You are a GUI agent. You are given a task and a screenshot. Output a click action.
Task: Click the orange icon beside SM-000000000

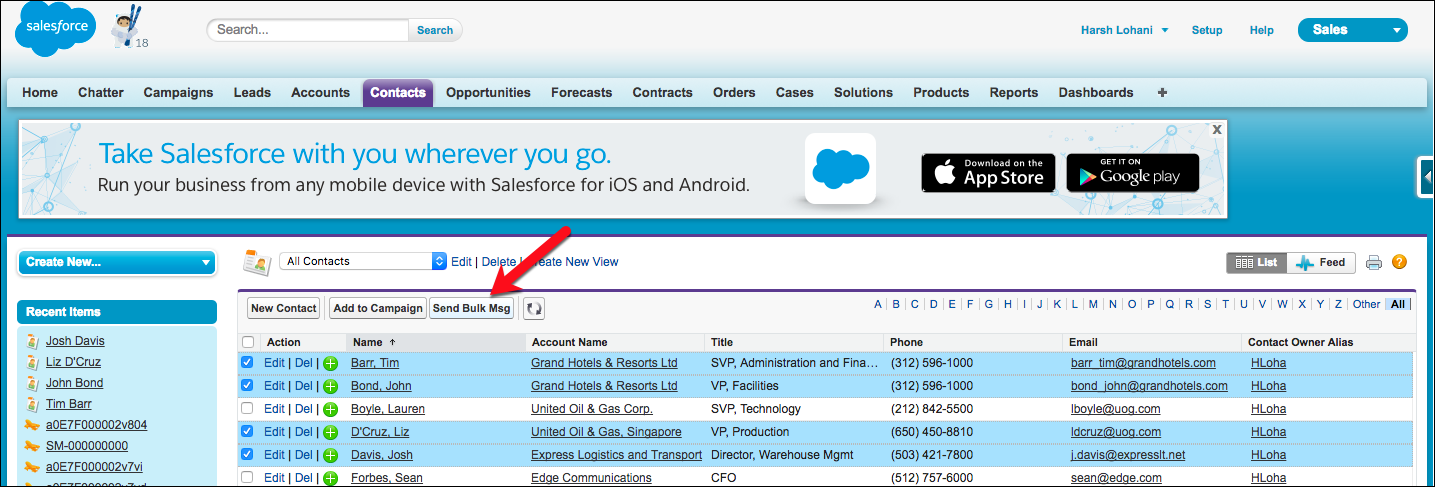32,446
